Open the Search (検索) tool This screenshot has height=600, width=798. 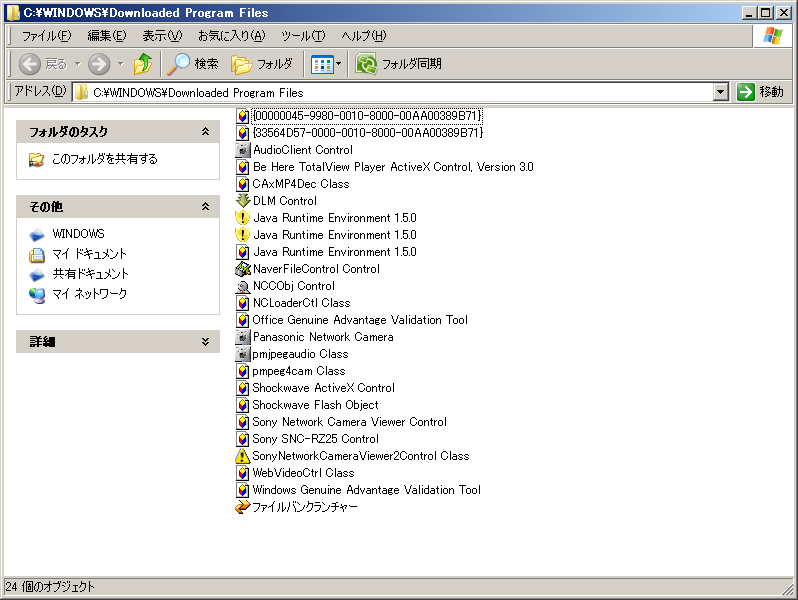[x=193, y=64]
